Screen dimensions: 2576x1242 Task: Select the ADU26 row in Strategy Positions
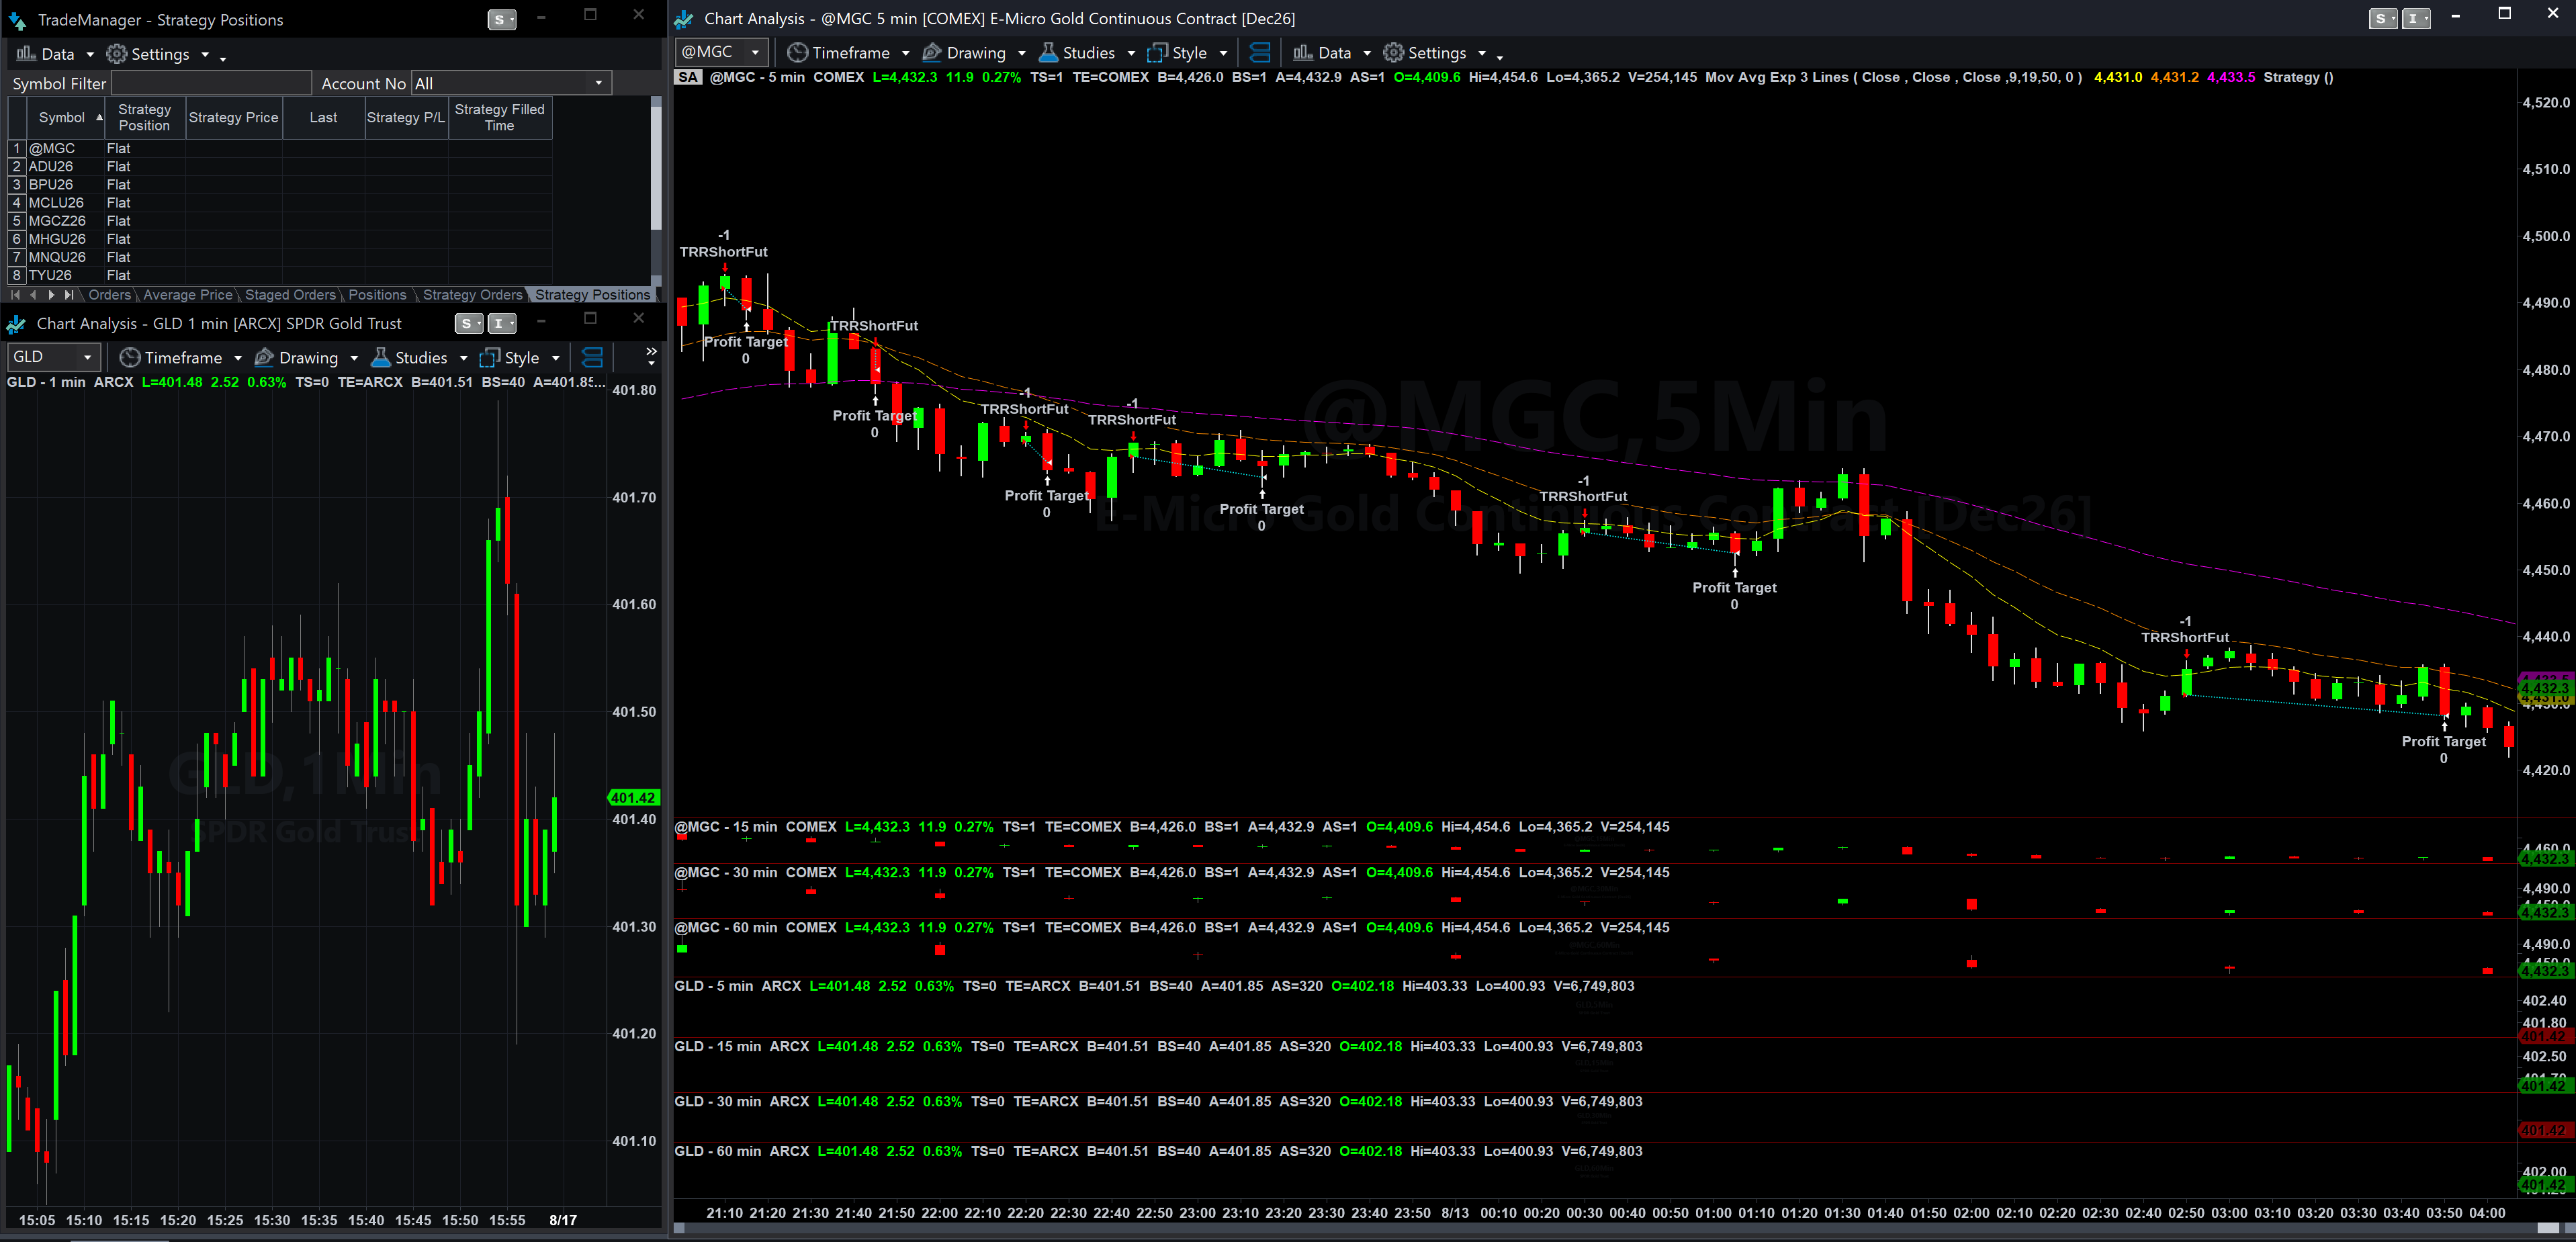pyautogui.click(x=280, y=166)
